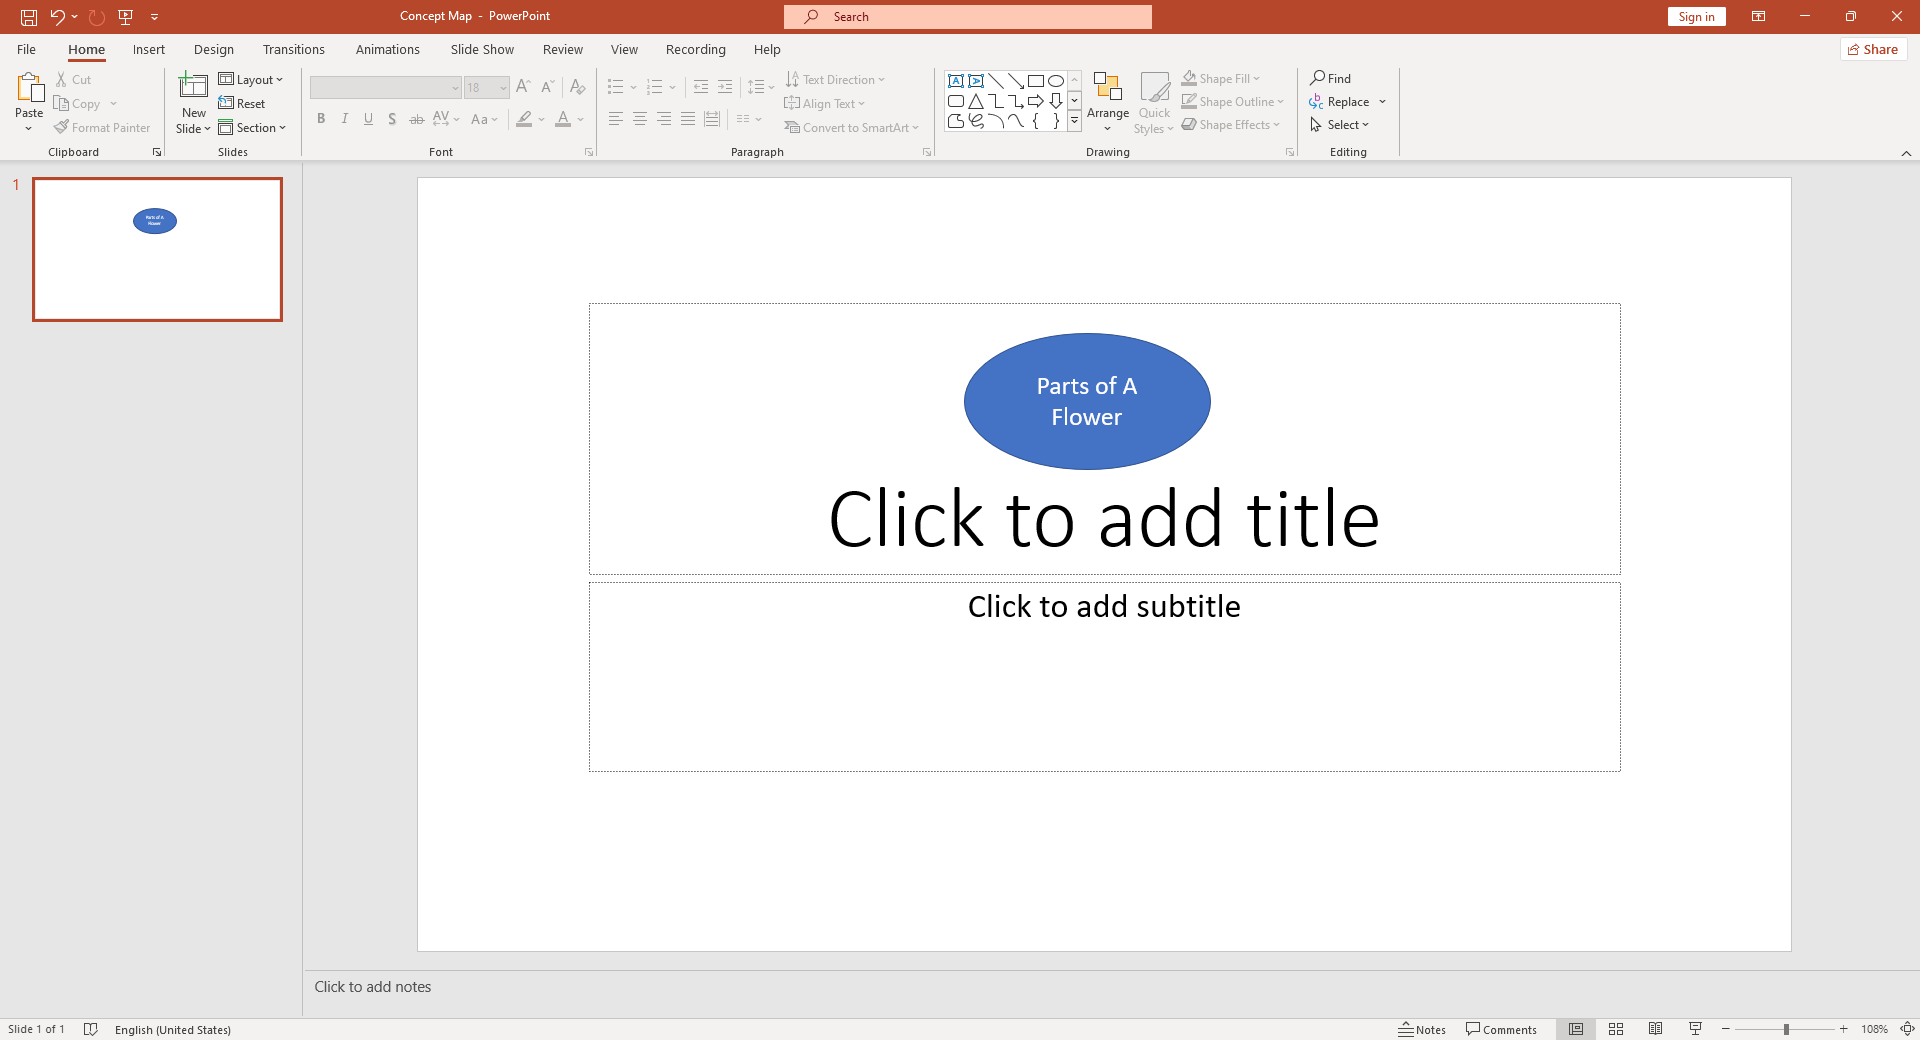Image resolution: width=1920 pixels, height=1040 pixels.
Task: Click the Save icon in the title bar
Action: click(29, 17)
